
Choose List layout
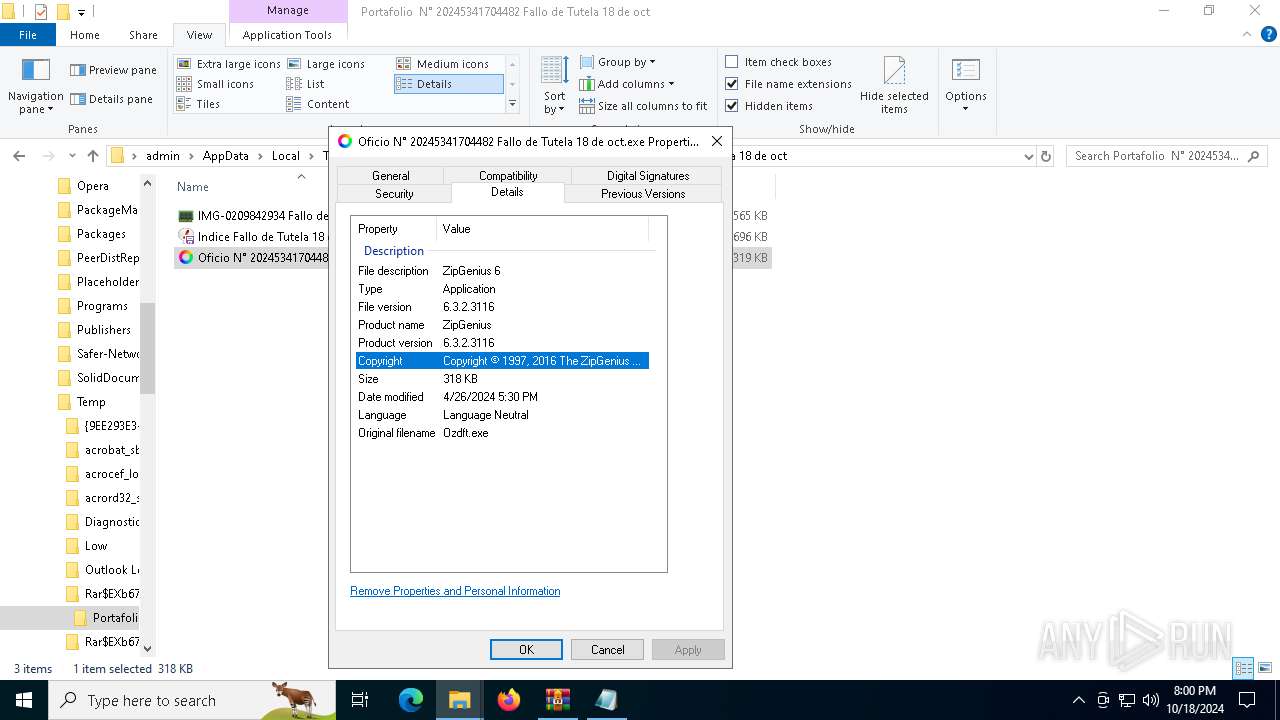point(306,84)
